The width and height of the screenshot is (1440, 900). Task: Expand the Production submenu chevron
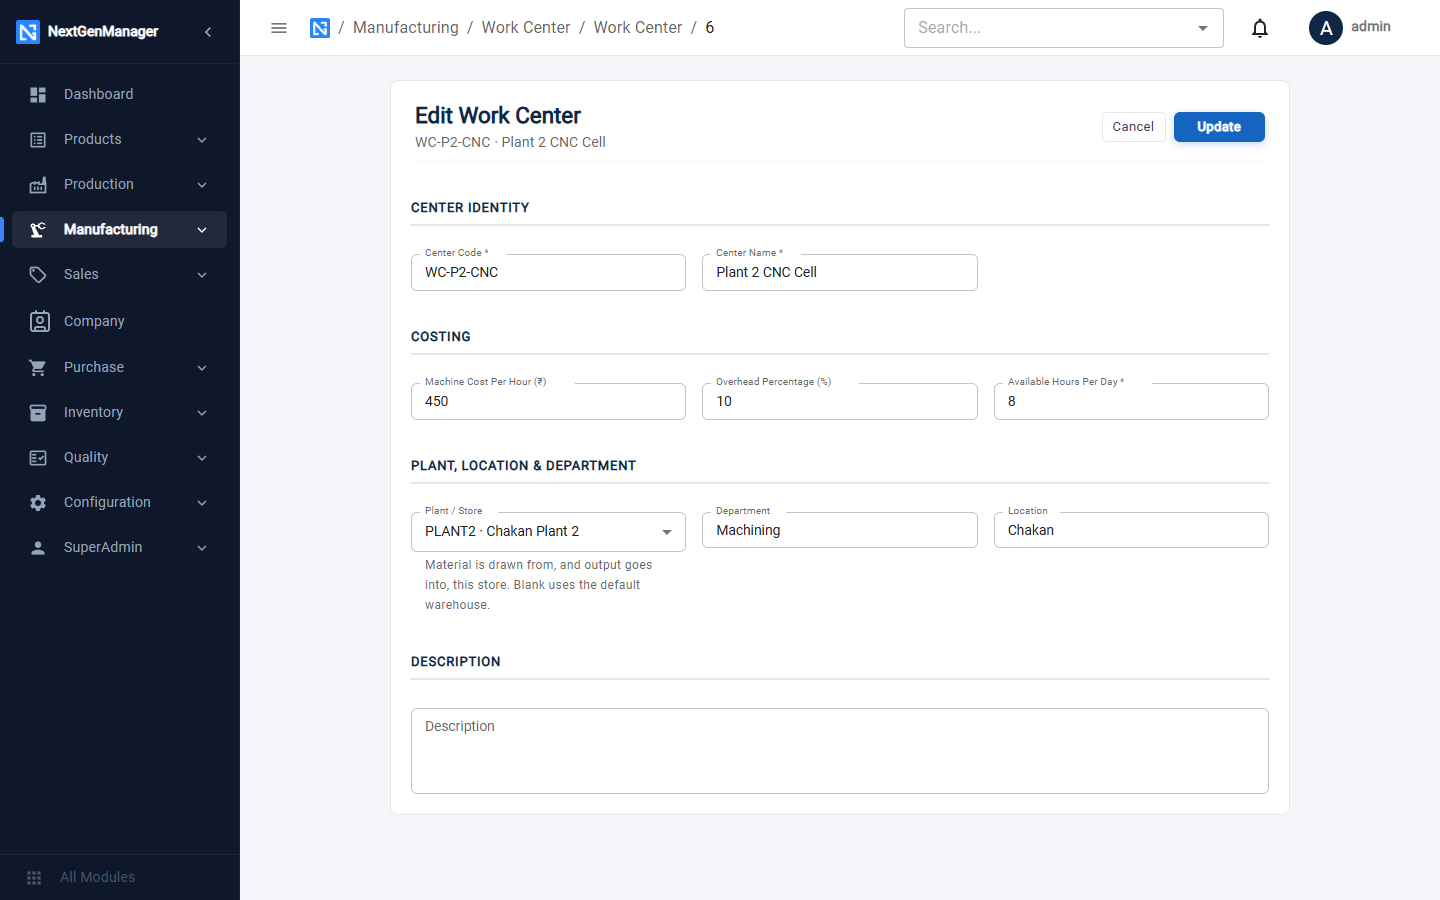[202, 185]
